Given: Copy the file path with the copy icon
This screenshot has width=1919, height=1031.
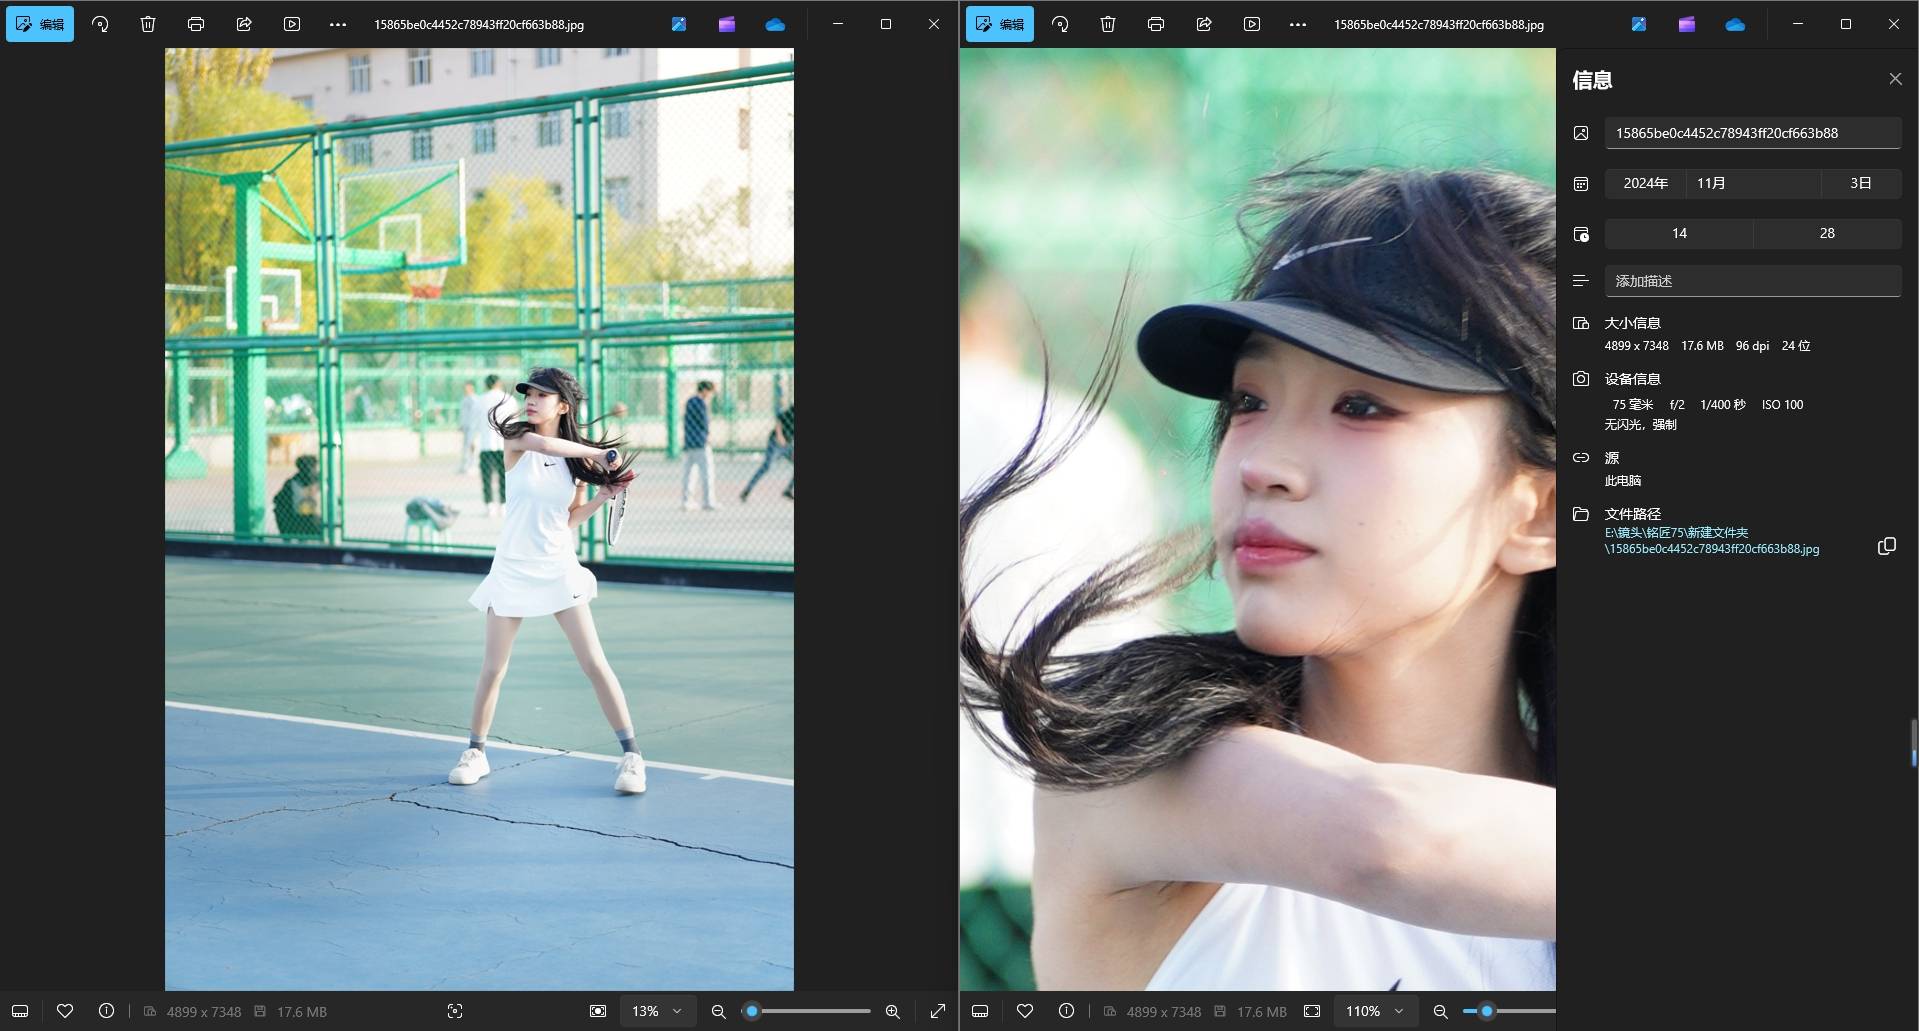Looking at the screenshot, I should tap(1886, 546).
